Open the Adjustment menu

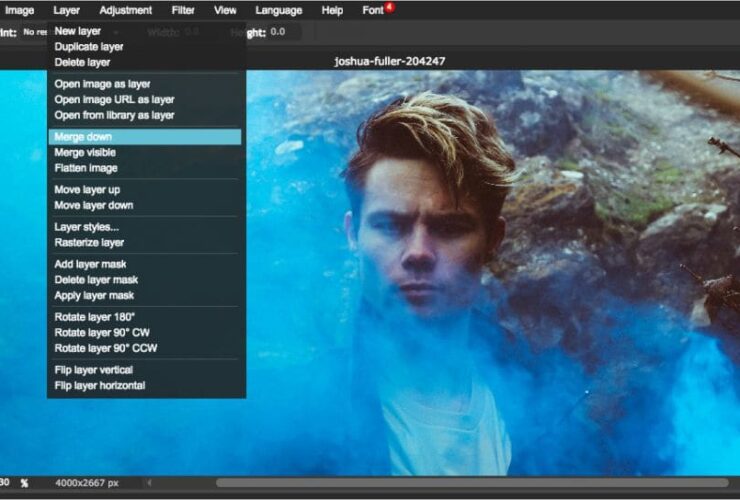[x=126, y=10]
